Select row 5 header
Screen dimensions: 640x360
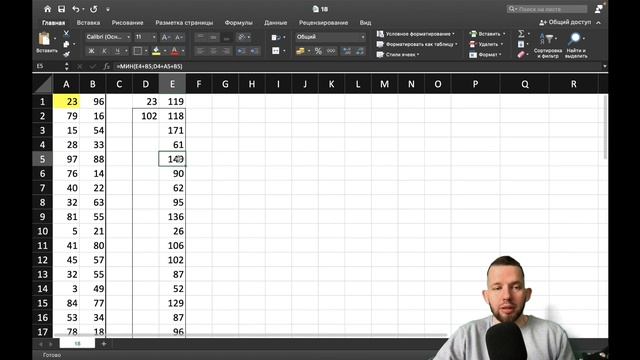point(42,159)
